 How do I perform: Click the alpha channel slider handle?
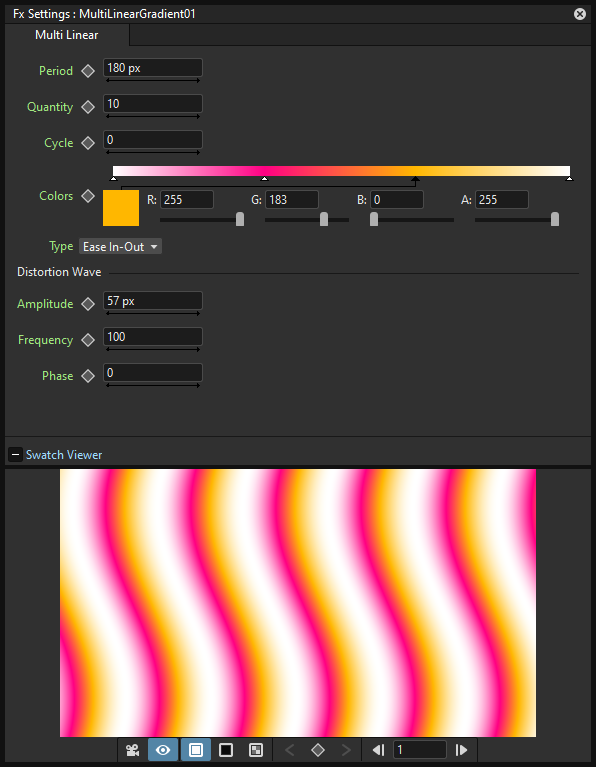pyautogui.click(x=555, y=219)
